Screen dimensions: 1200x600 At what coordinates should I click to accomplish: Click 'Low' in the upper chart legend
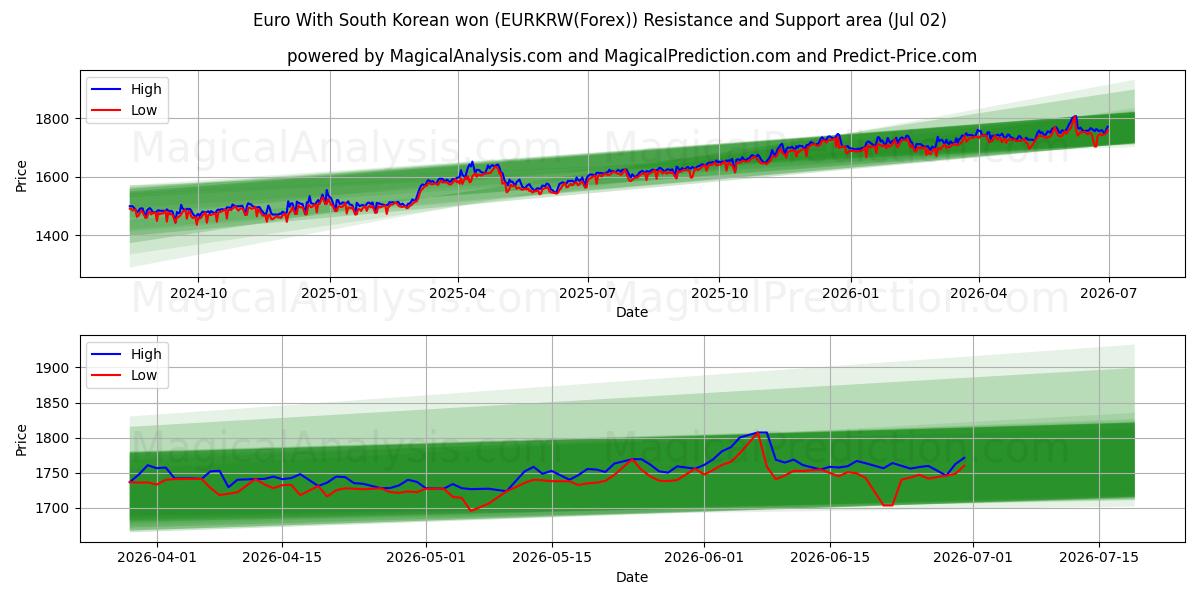coord(144,110)
